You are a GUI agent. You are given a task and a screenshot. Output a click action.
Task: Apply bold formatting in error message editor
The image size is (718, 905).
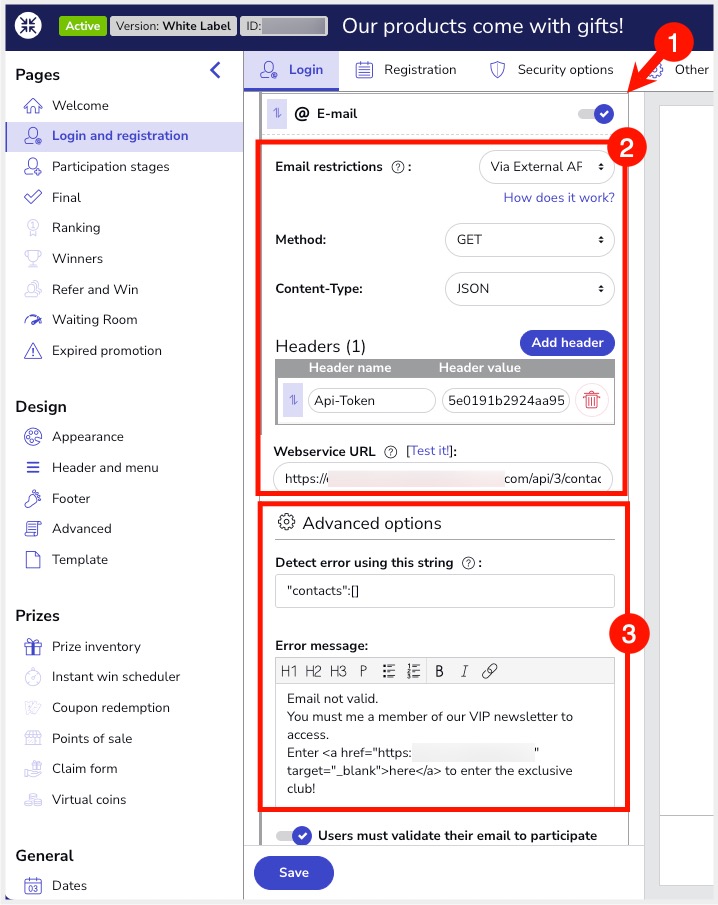pos(440,672)
